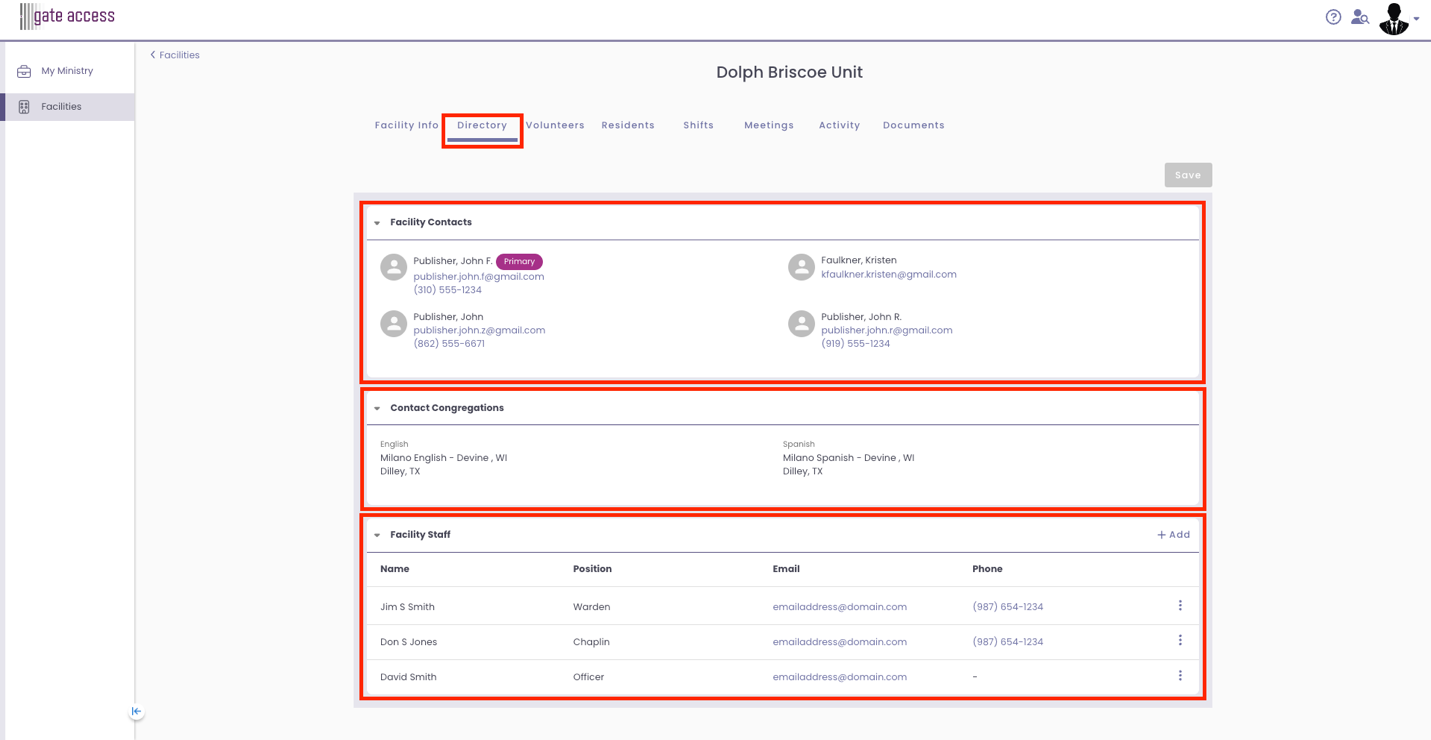Switch to the Shifts tab
Viewport: 1431px width, 740px height.
pos(698,125)
